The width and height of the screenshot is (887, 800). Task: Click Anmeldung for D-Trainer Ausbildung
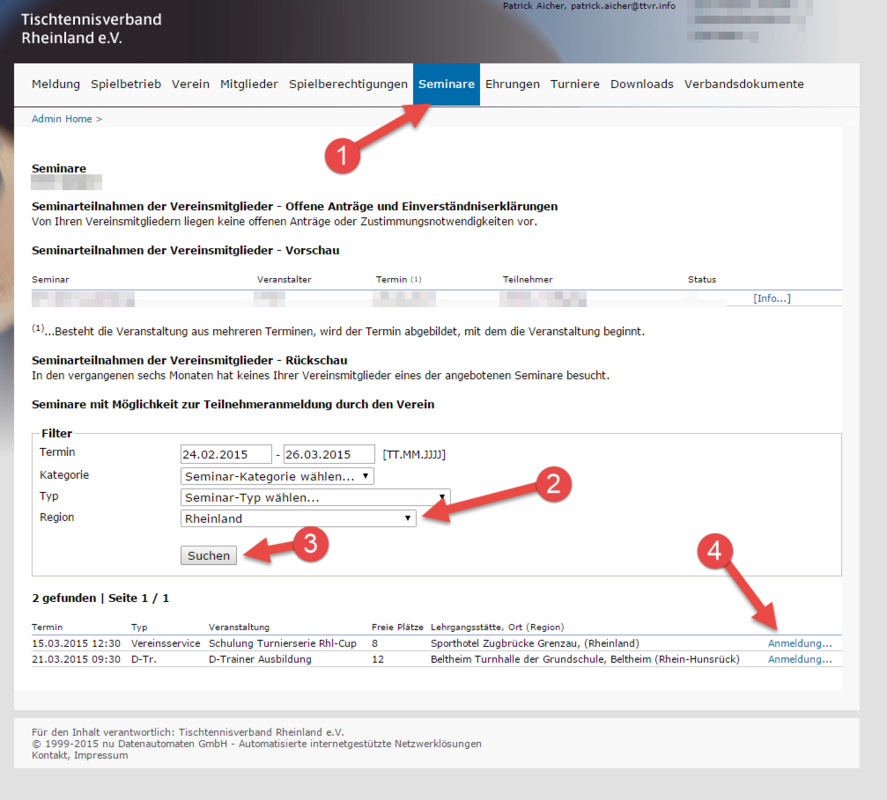point(799,659)
